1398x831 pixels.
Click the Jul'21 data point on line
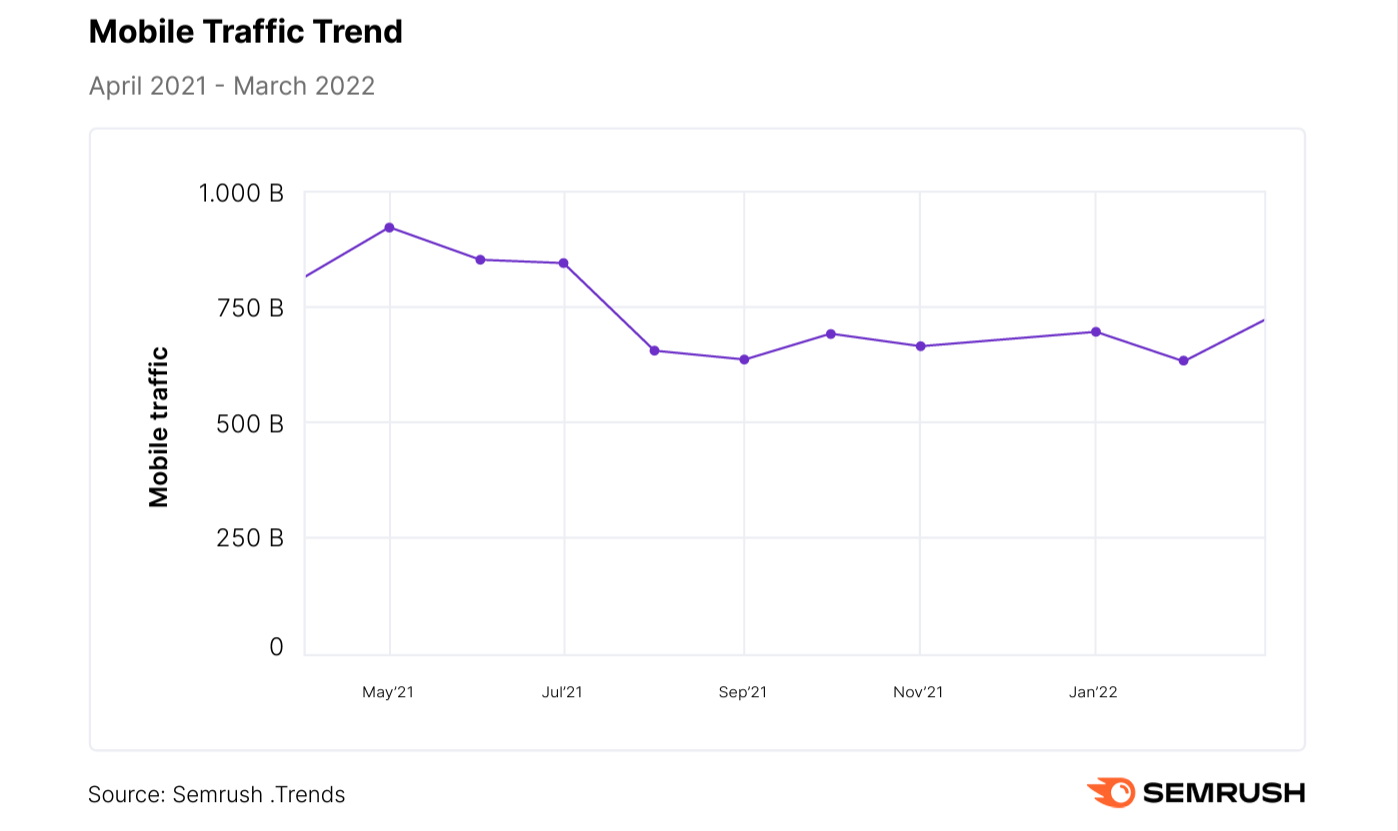click(x=564, y=263)
